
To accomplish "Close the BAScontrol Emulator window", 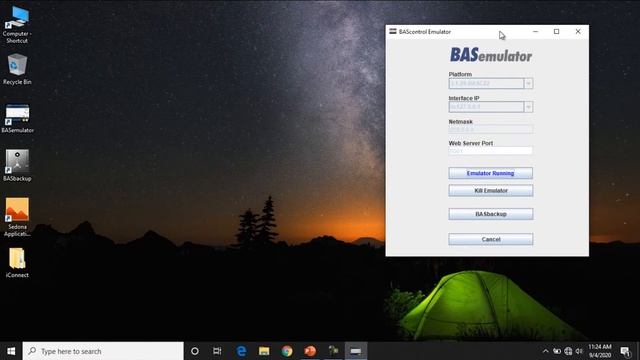I will pos(578,31).
